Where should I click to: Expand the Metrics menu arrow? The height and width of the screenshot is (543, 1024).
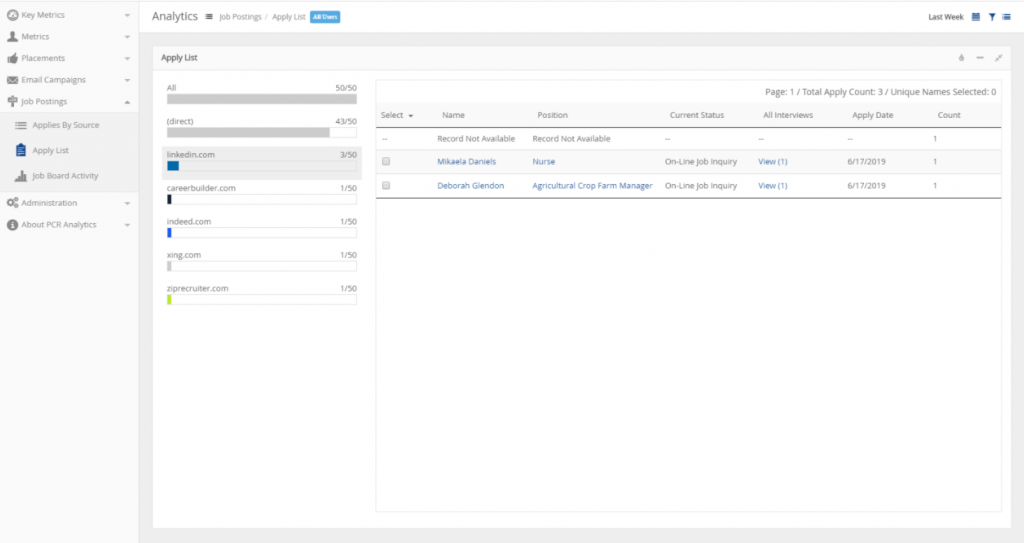tap(127, 37)
